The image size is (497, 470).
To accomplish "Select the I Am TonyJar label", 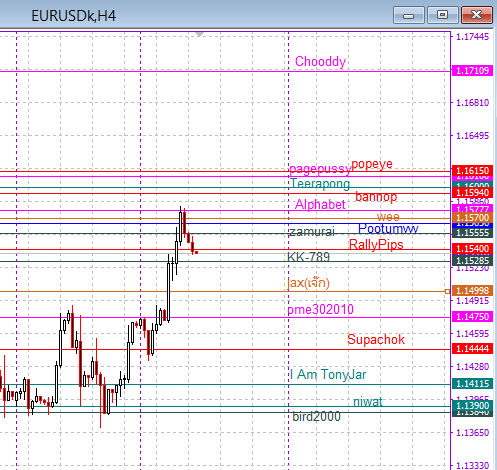I will coord(328,374).
